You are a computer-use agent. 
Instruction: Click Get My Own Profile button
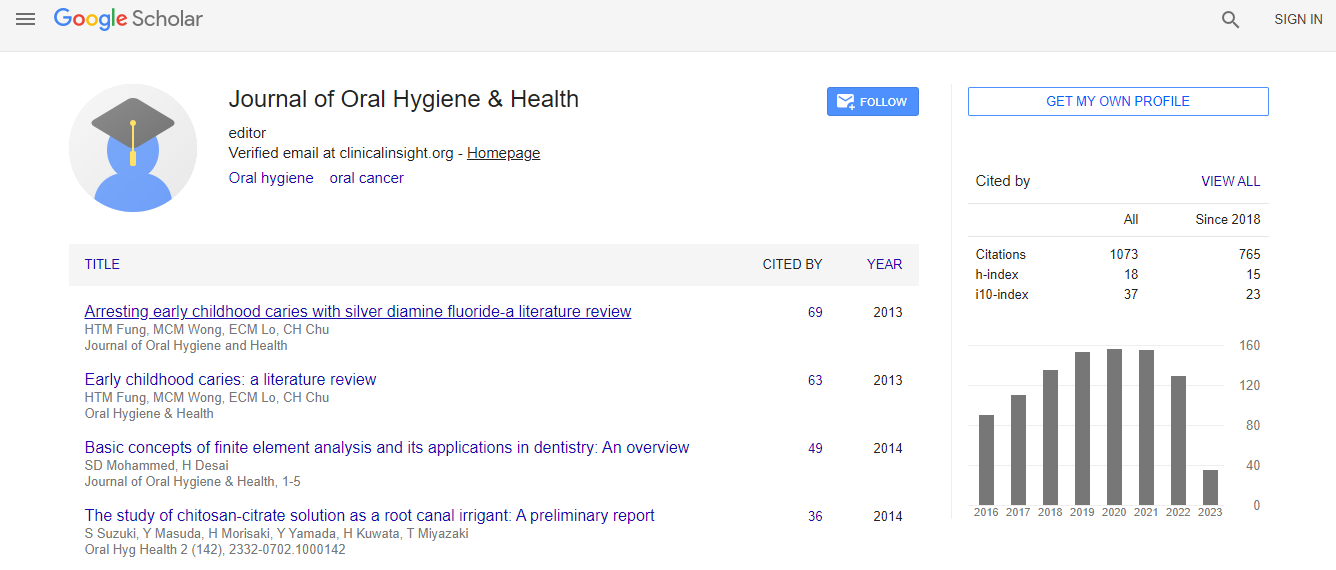(x=1117, y=101)
